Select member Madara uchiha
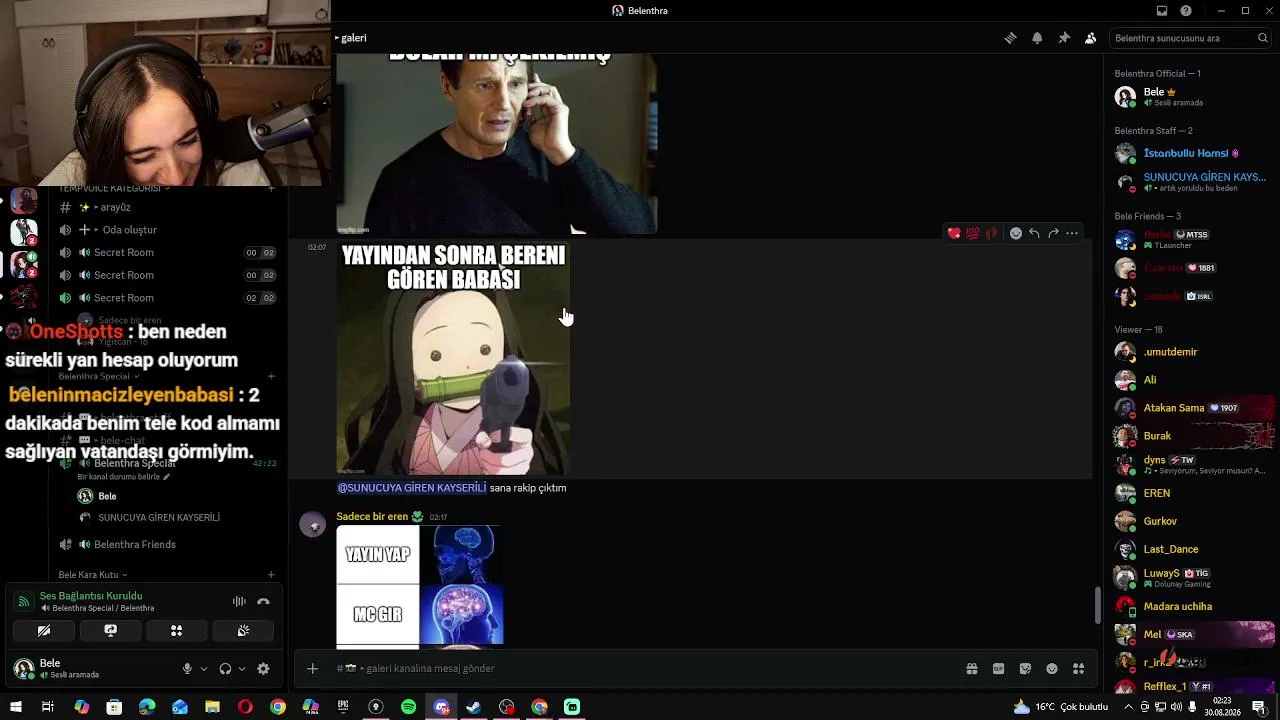The height and width of the screenshot is (720, 1280). pyautogui.click(x=1192, y=606)
